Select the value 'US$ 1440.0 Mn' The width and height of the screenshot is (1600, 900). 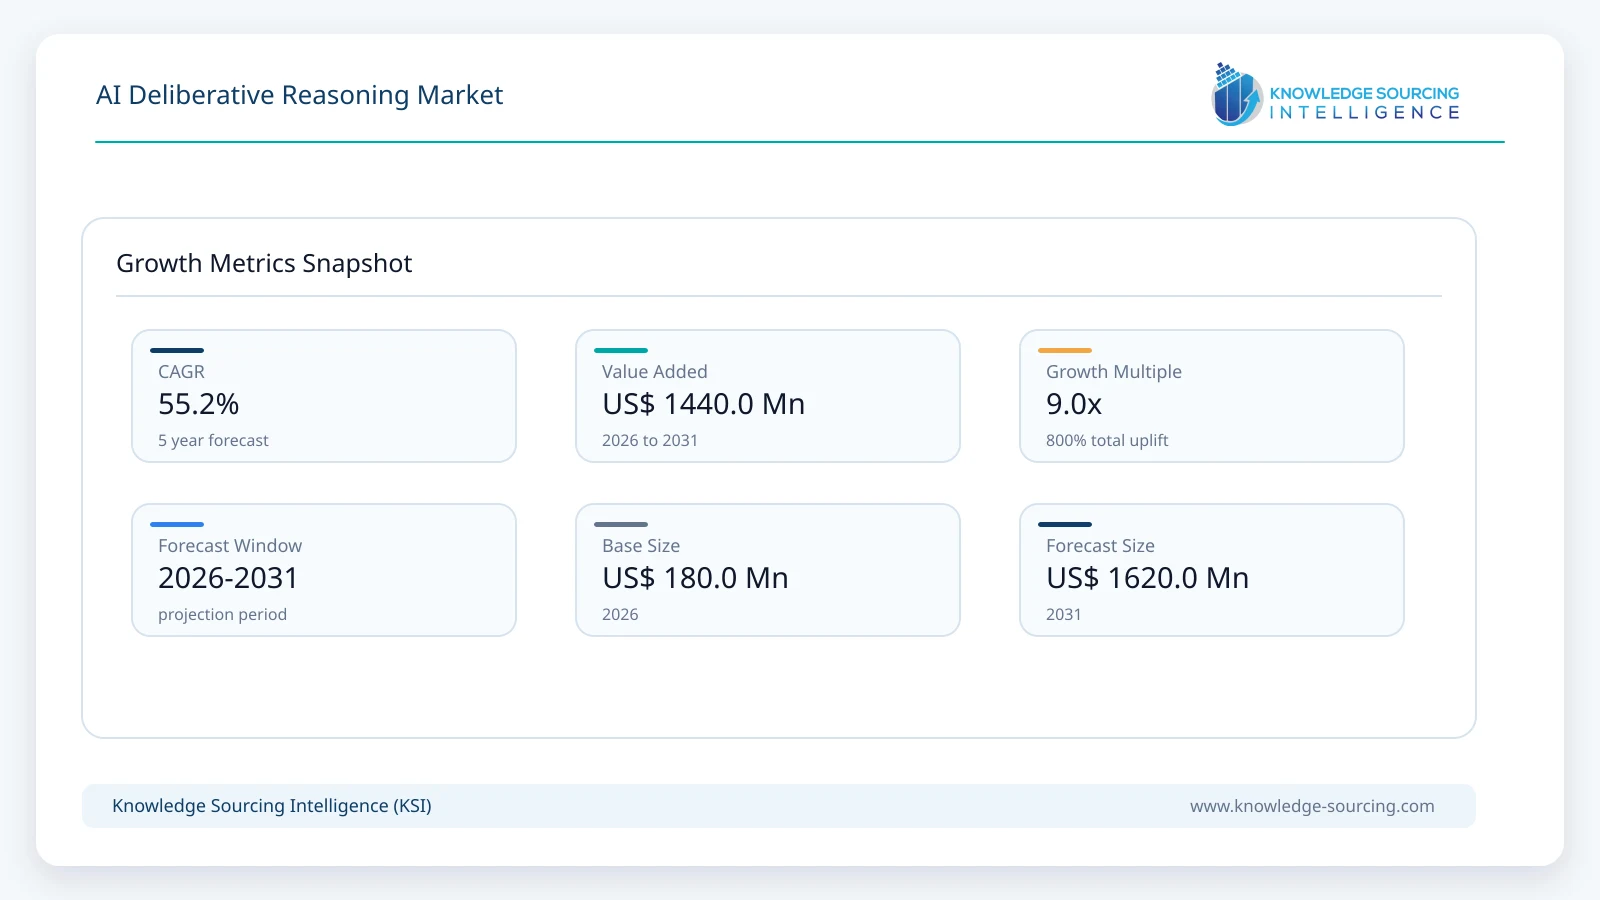pos(703,404)
